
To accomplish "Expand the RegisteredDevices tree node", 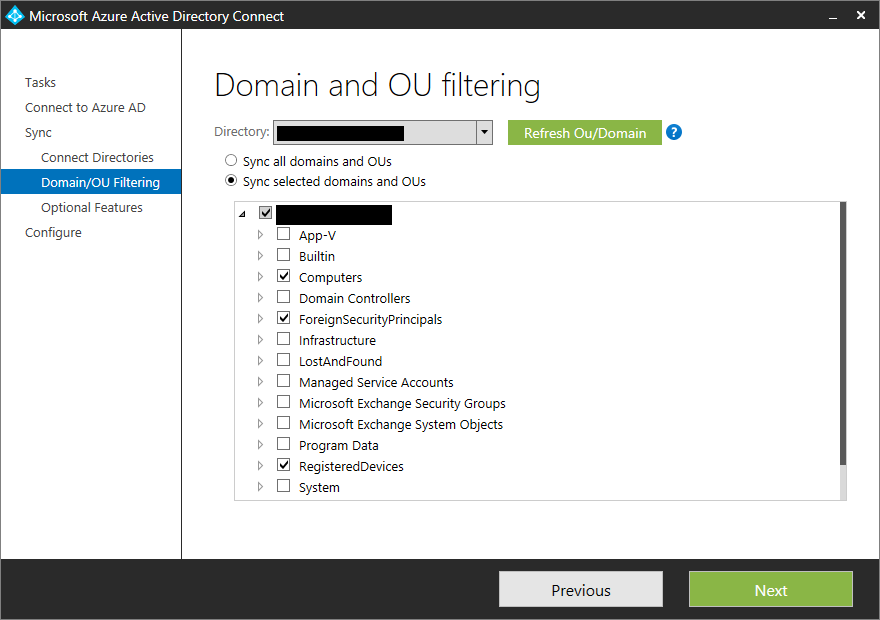I will pos(260,466).
